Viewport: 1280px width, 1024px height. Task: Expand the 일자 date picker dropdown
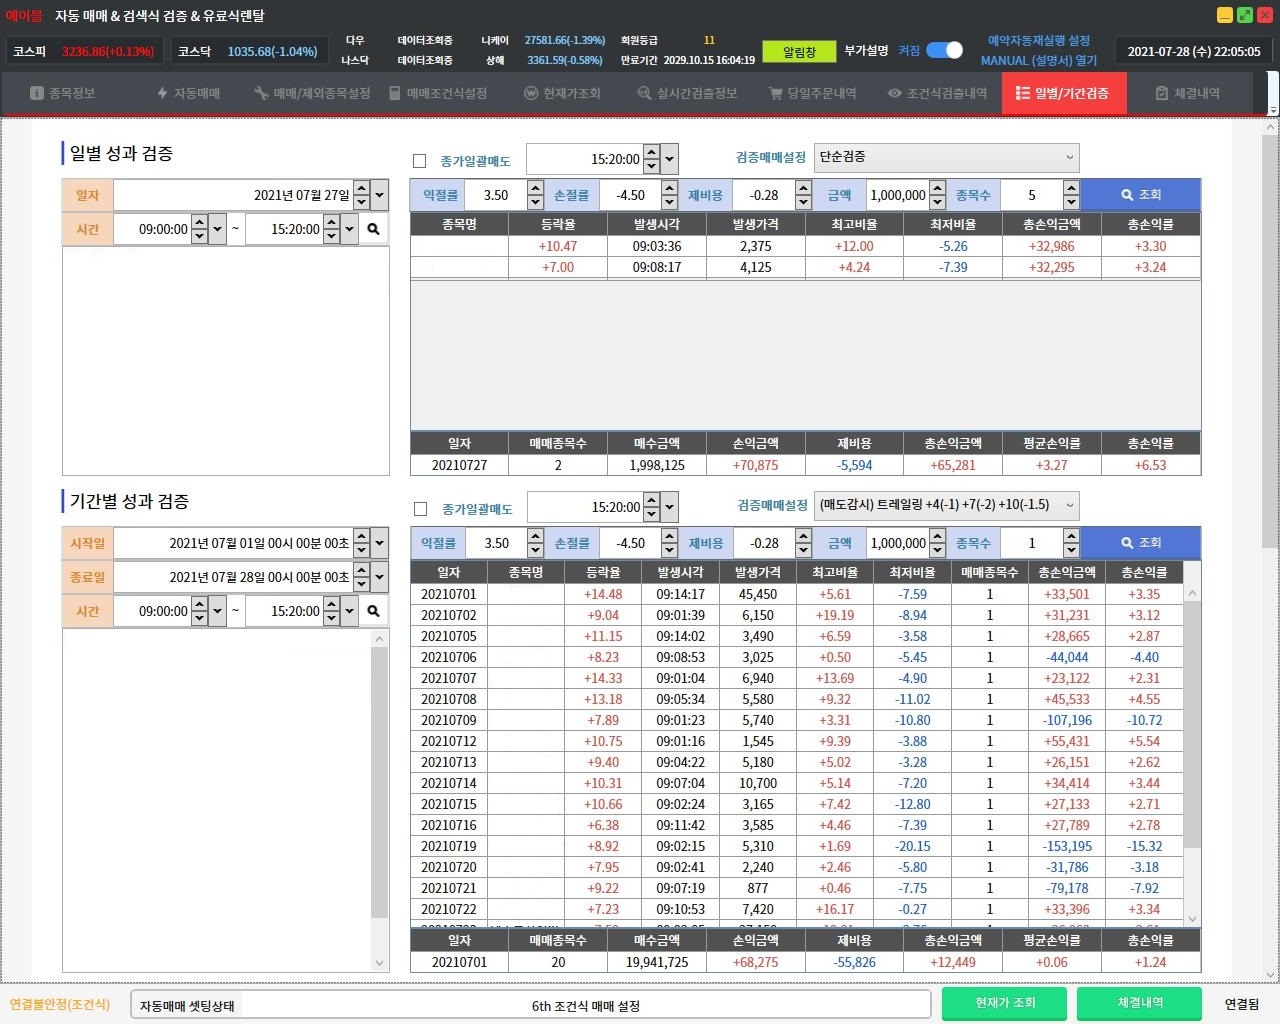(x=380, y=195)
